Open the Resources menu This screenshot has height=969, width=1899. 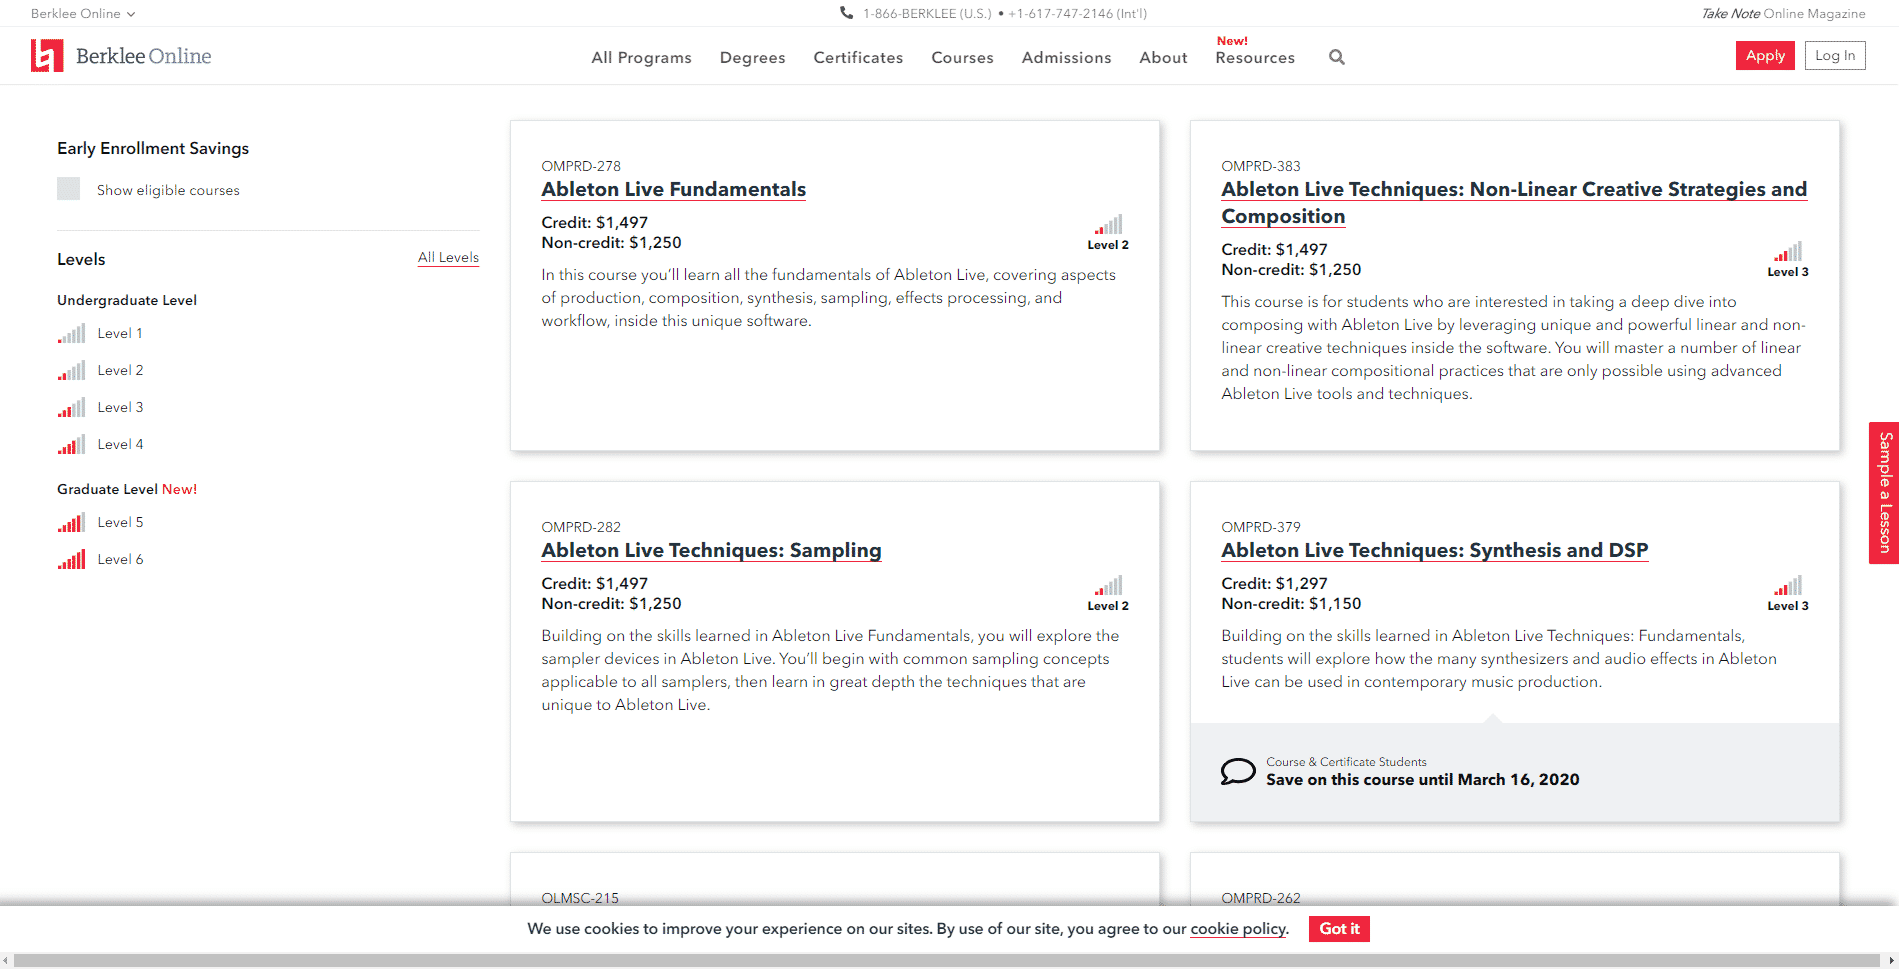click(x=1255, y=58)
